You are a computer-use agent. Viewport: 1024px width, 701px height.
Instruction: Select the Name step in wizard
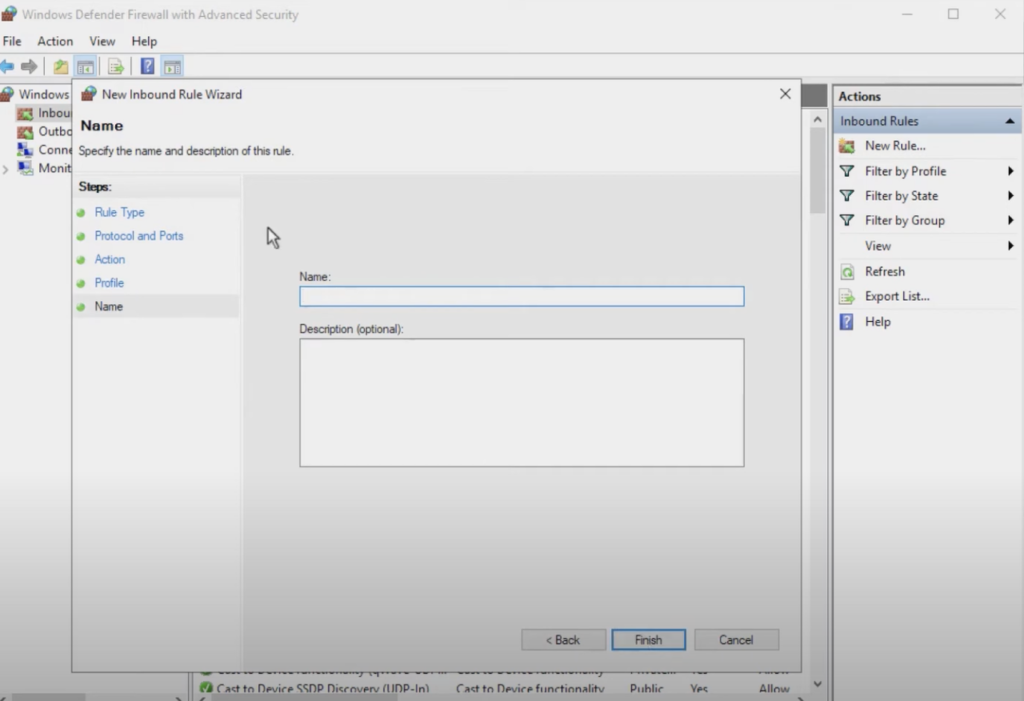click(108, 306)
